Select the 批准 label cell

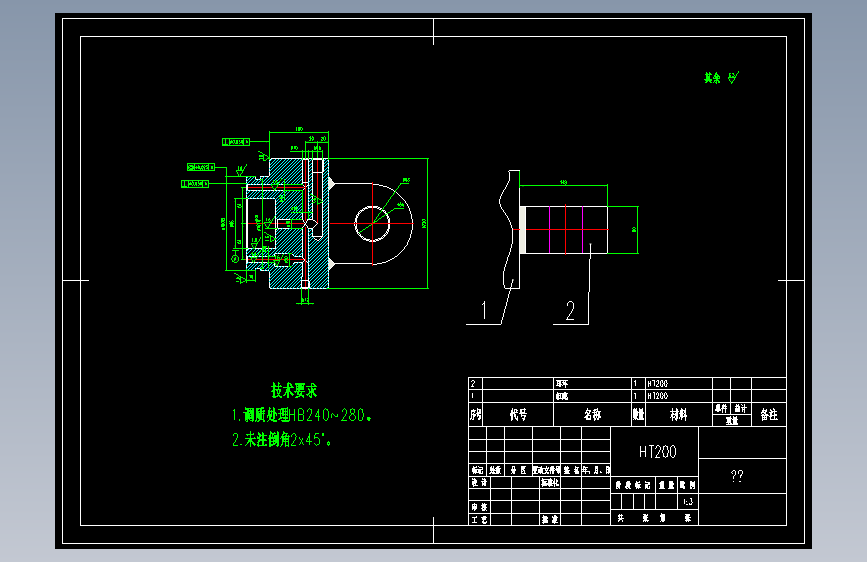pos(550,520)
